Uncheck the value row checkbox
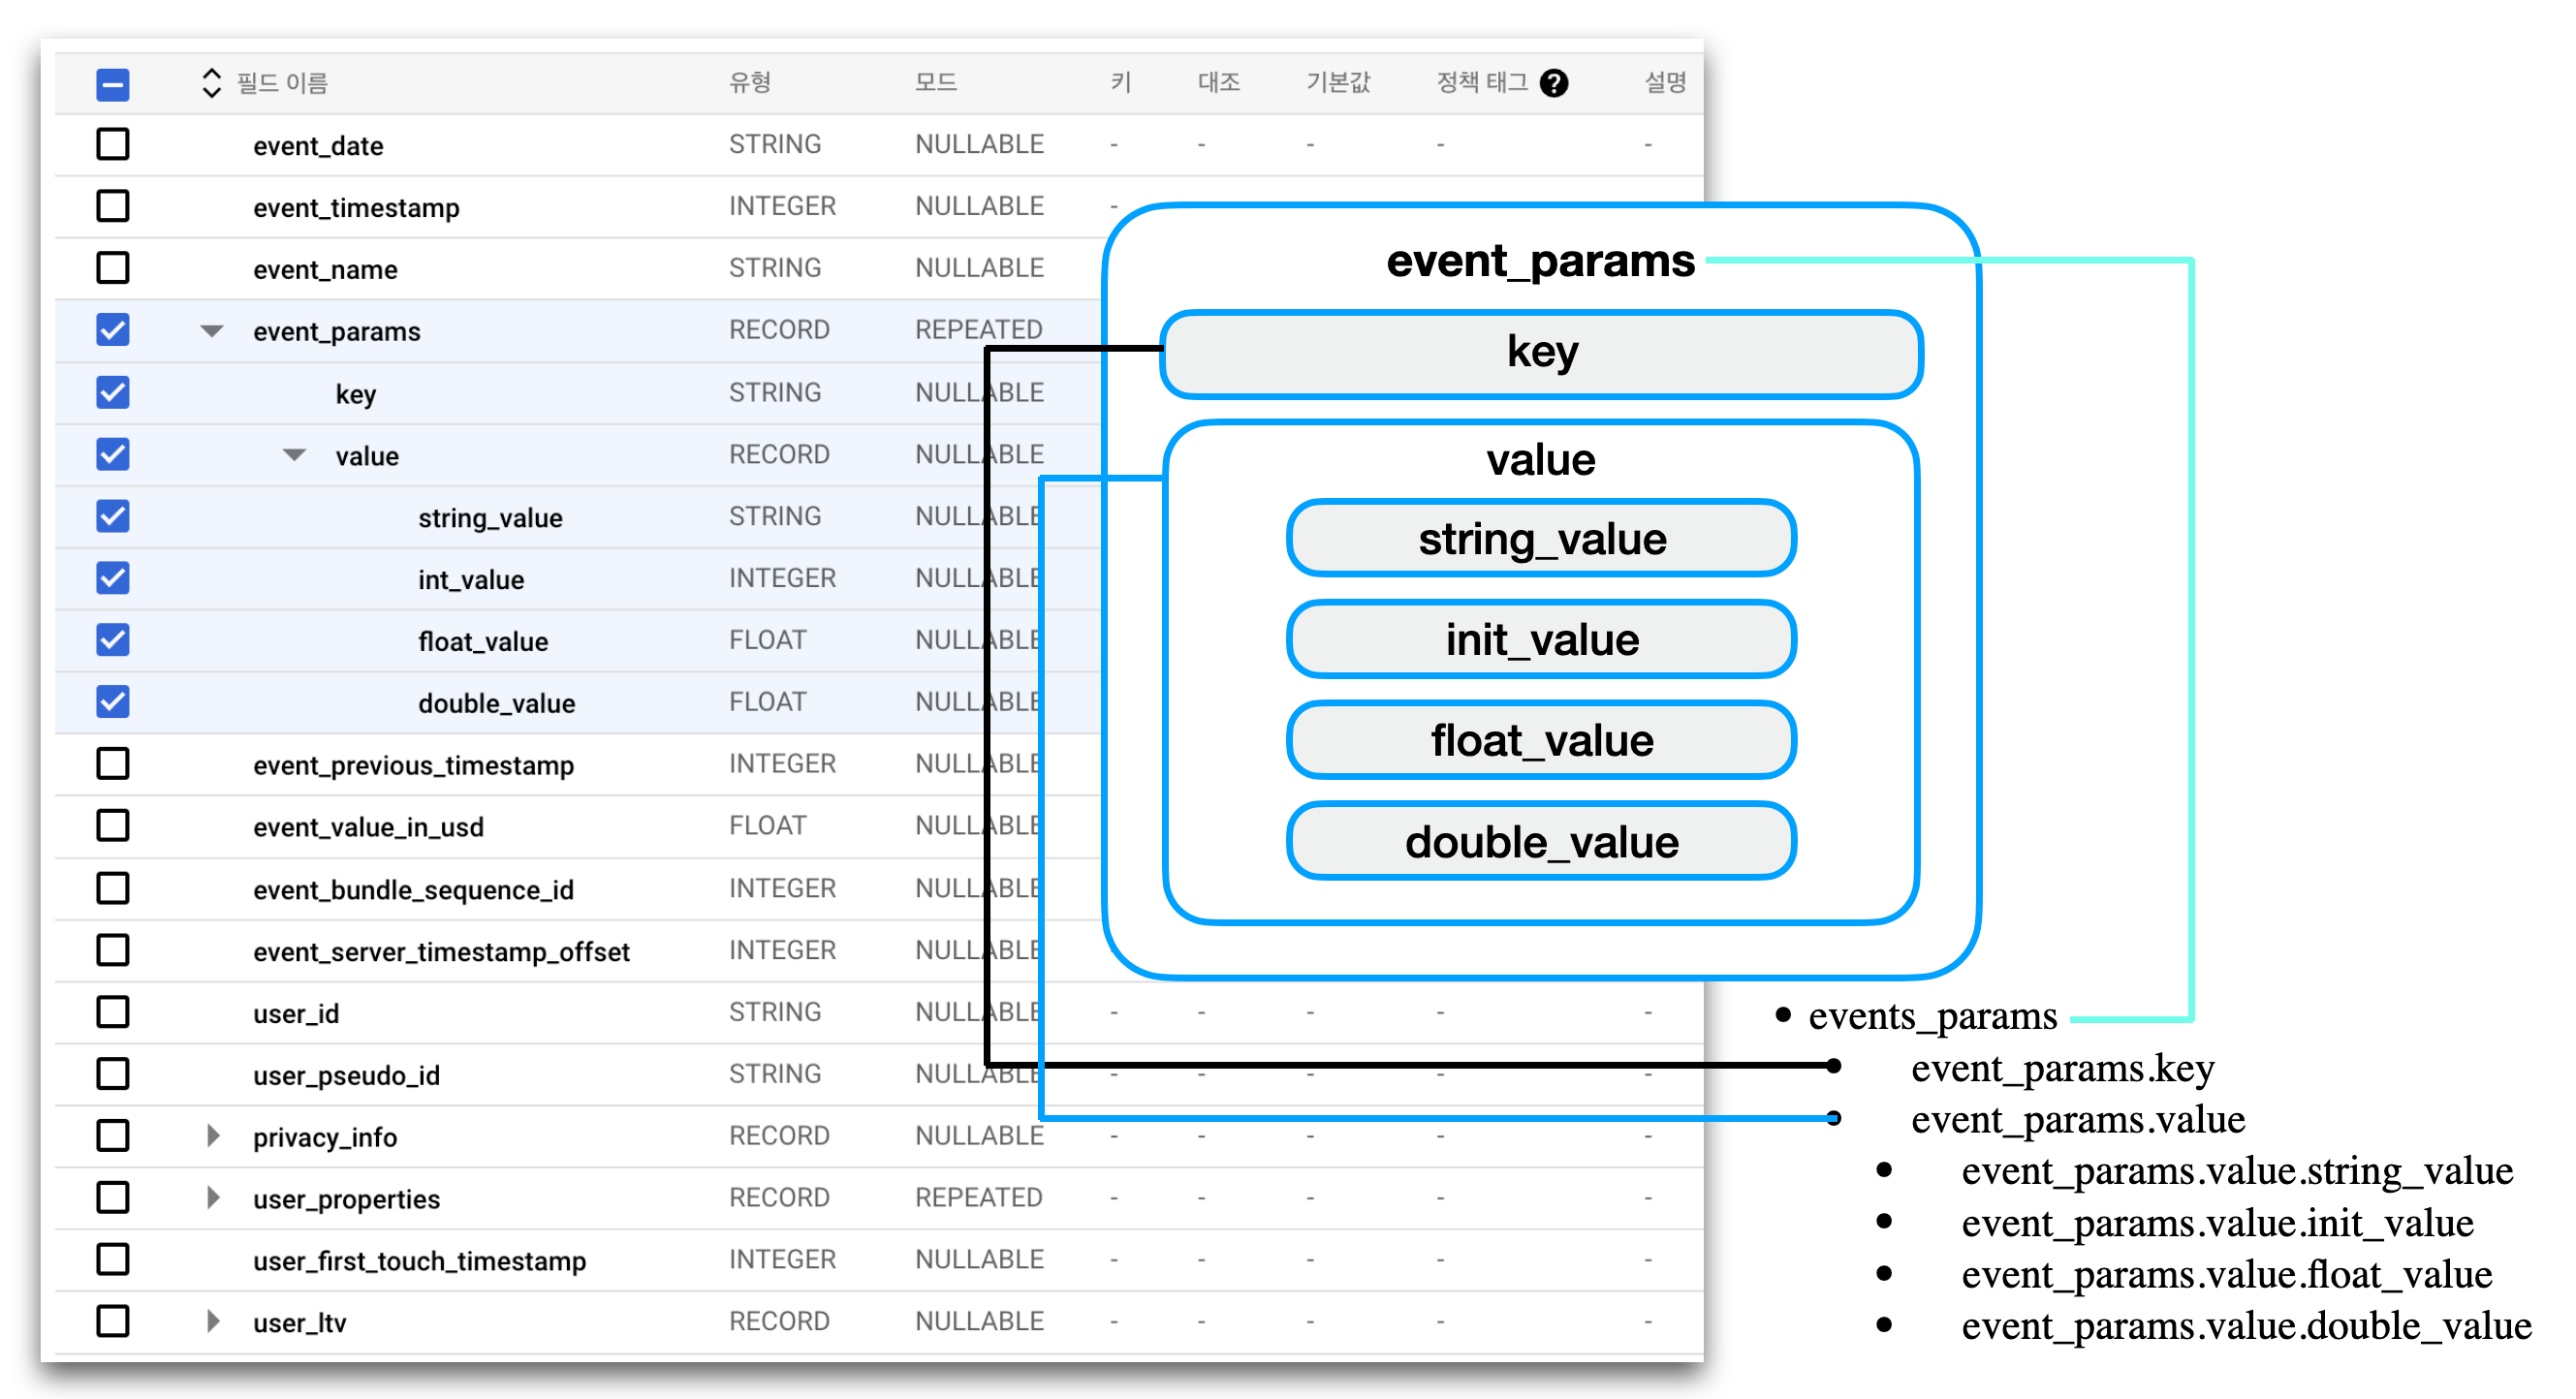The height and width of the screenshot is (1399, 2576). (x=113, y=454)
